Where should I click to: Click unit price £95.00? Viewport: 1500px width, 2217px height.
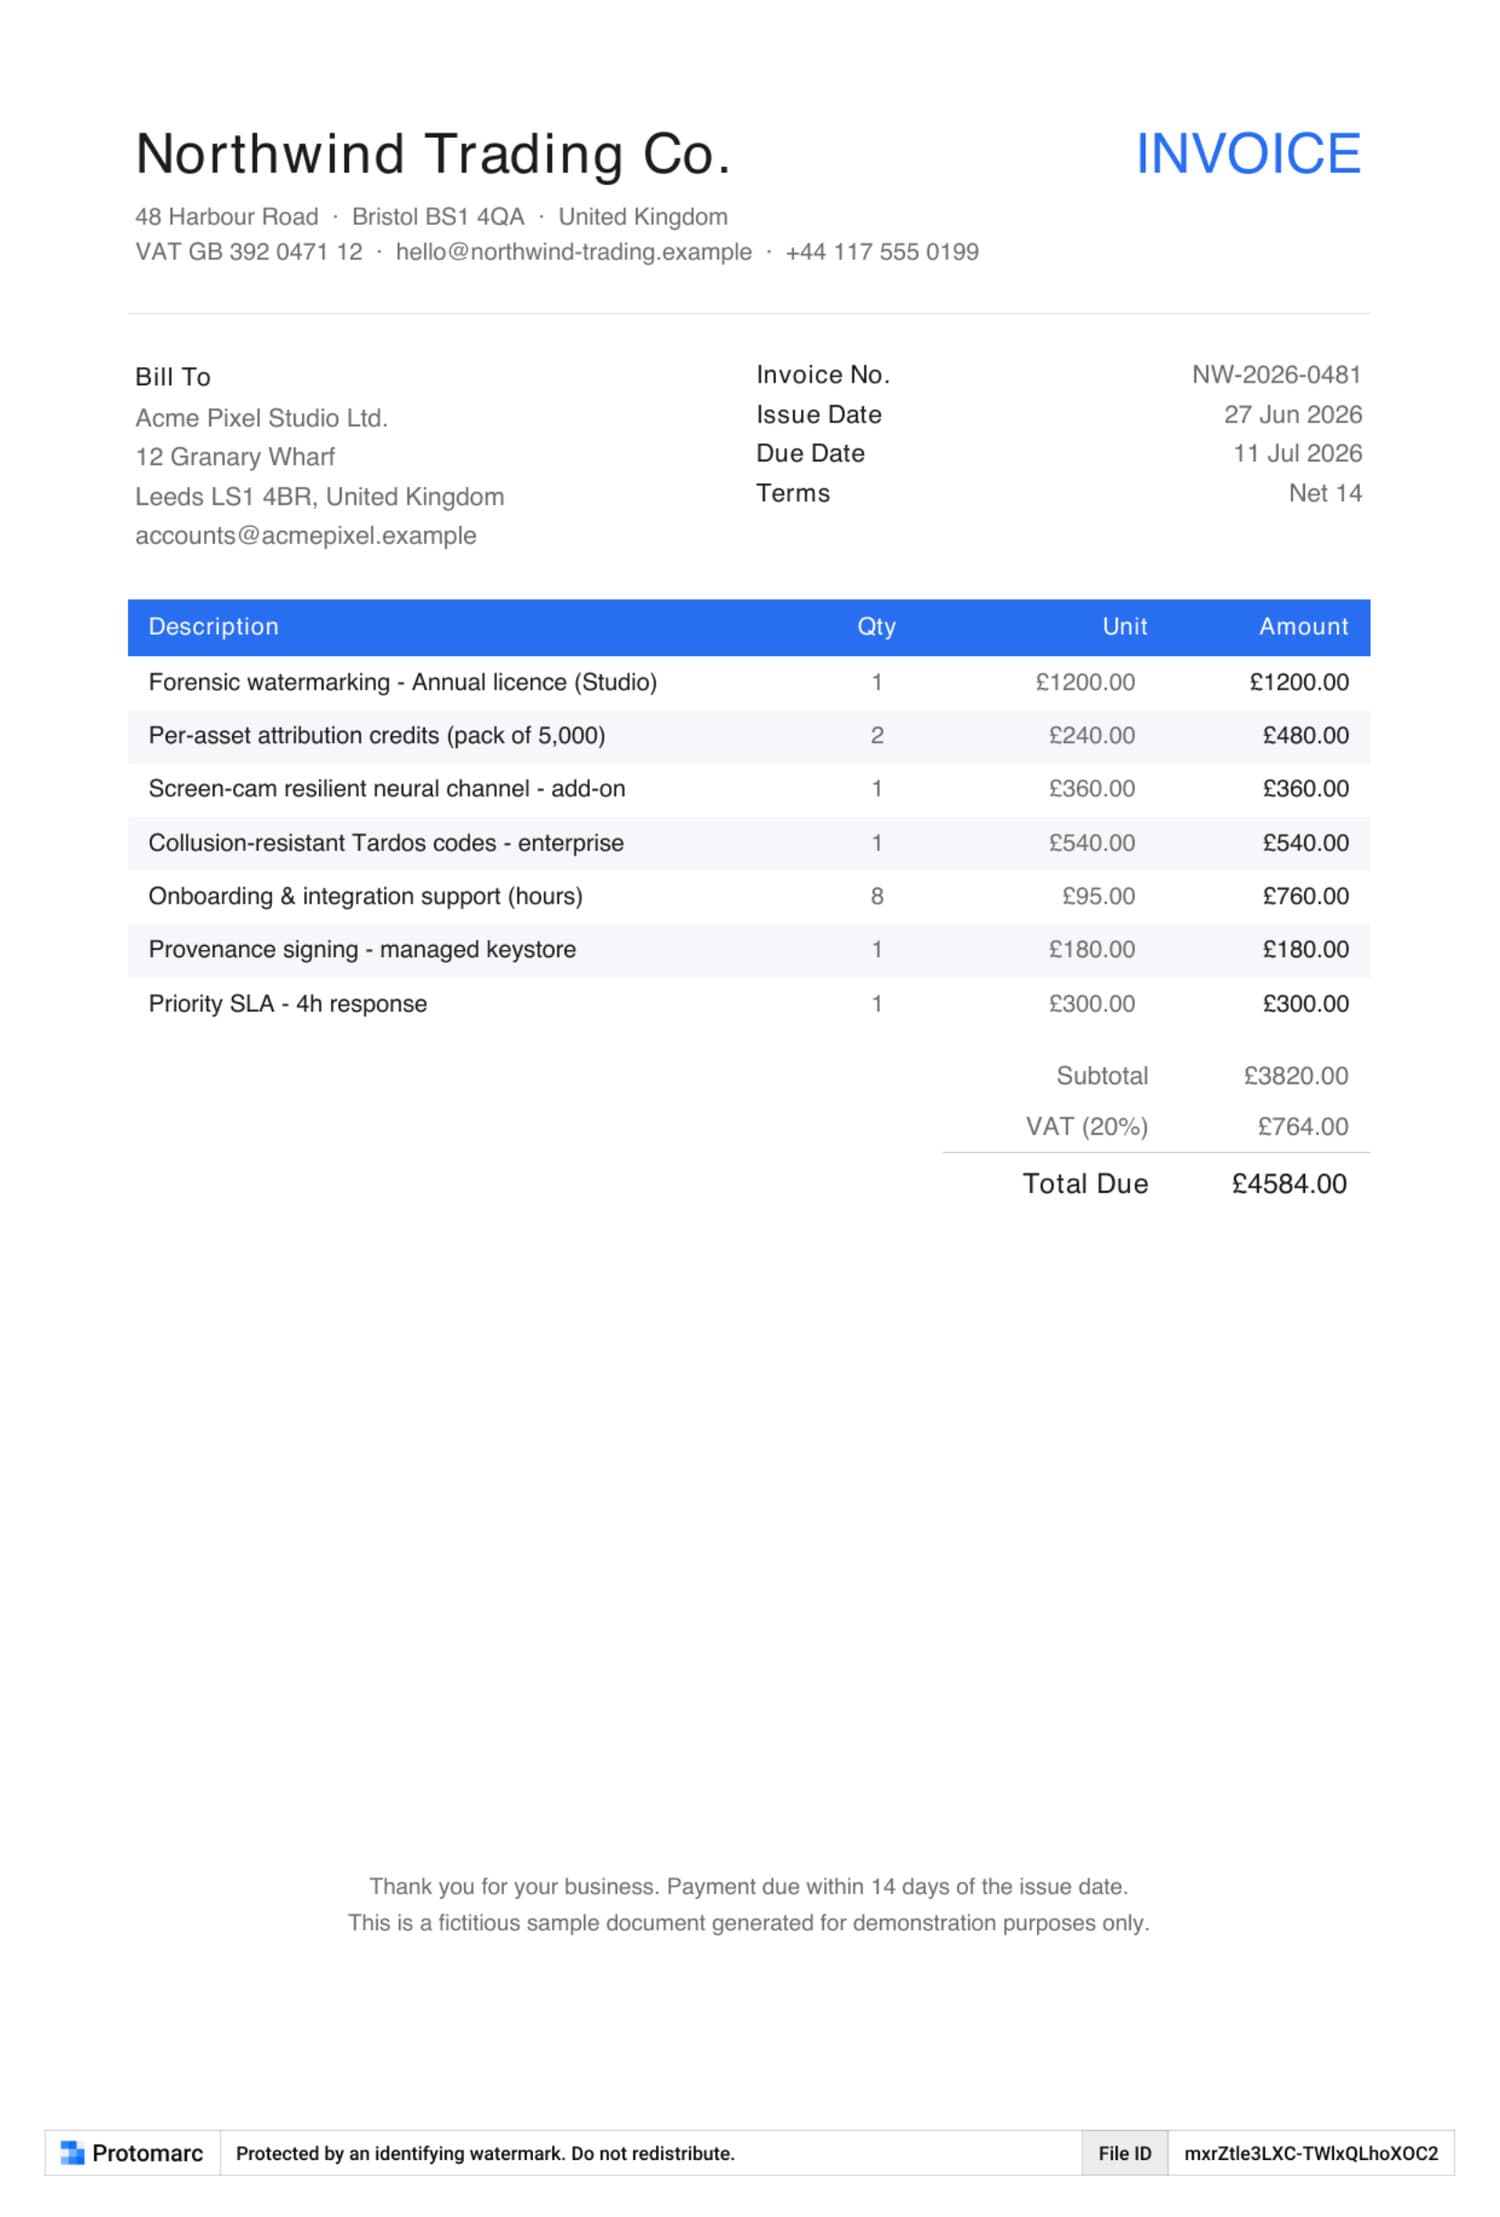tap(1098, 897)
